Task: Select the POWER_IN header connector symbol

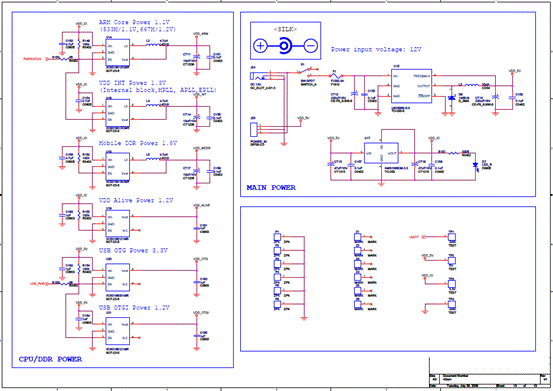Action: pos(254,130)
